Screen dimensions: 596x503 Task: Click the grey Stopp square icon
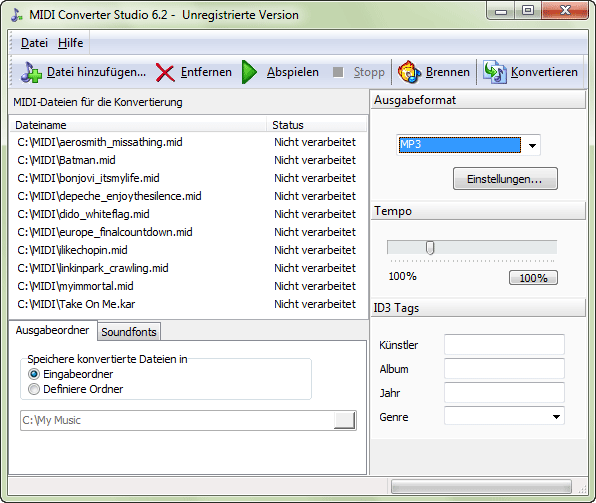[338, 72]
